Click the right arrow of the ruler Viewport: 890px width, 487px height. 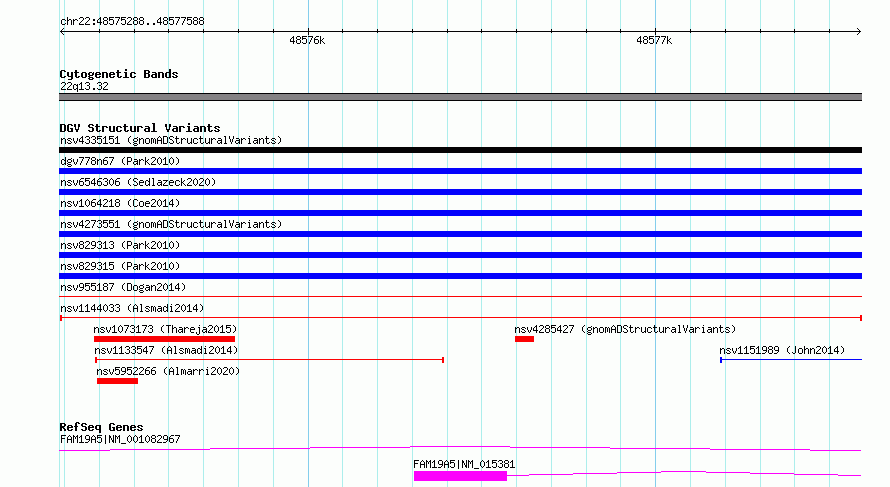pyautogui.click(x=858, y=31)
